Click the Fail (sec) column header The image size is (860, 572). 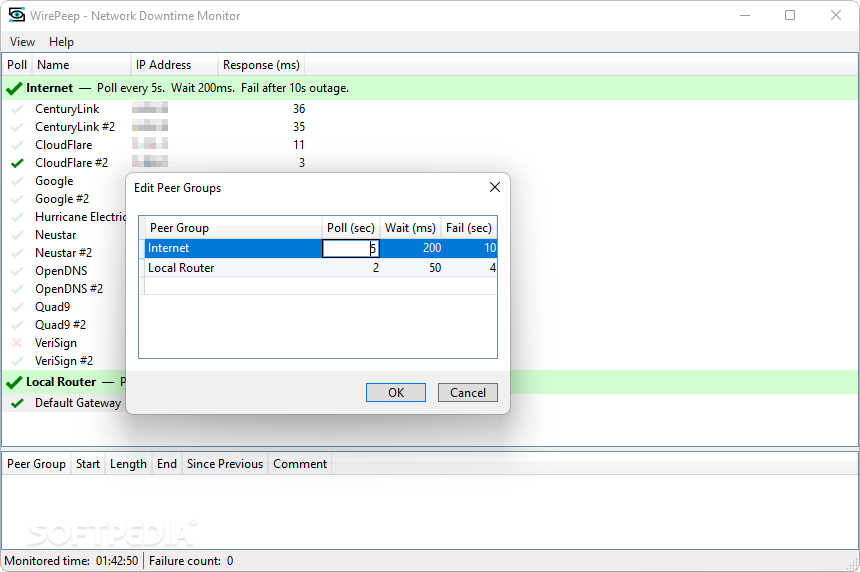pos(469,228)
